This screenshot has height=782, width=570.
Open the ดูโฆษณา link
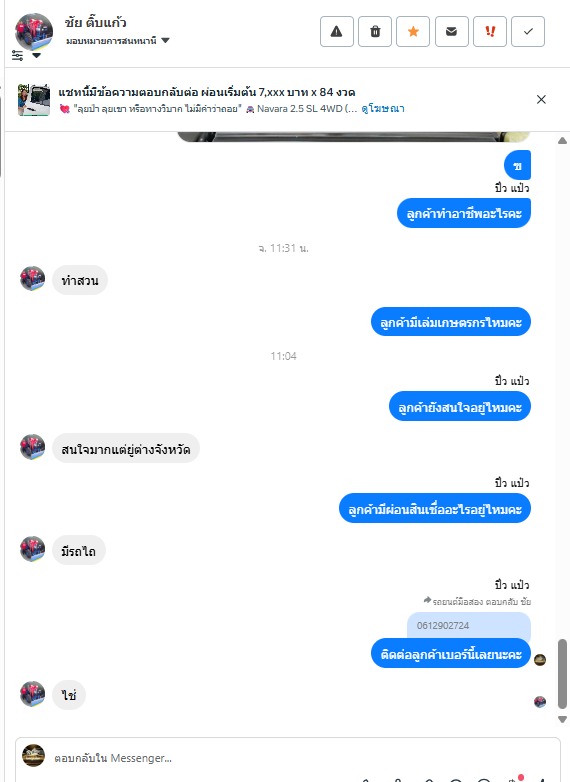(x=382, y=108)
